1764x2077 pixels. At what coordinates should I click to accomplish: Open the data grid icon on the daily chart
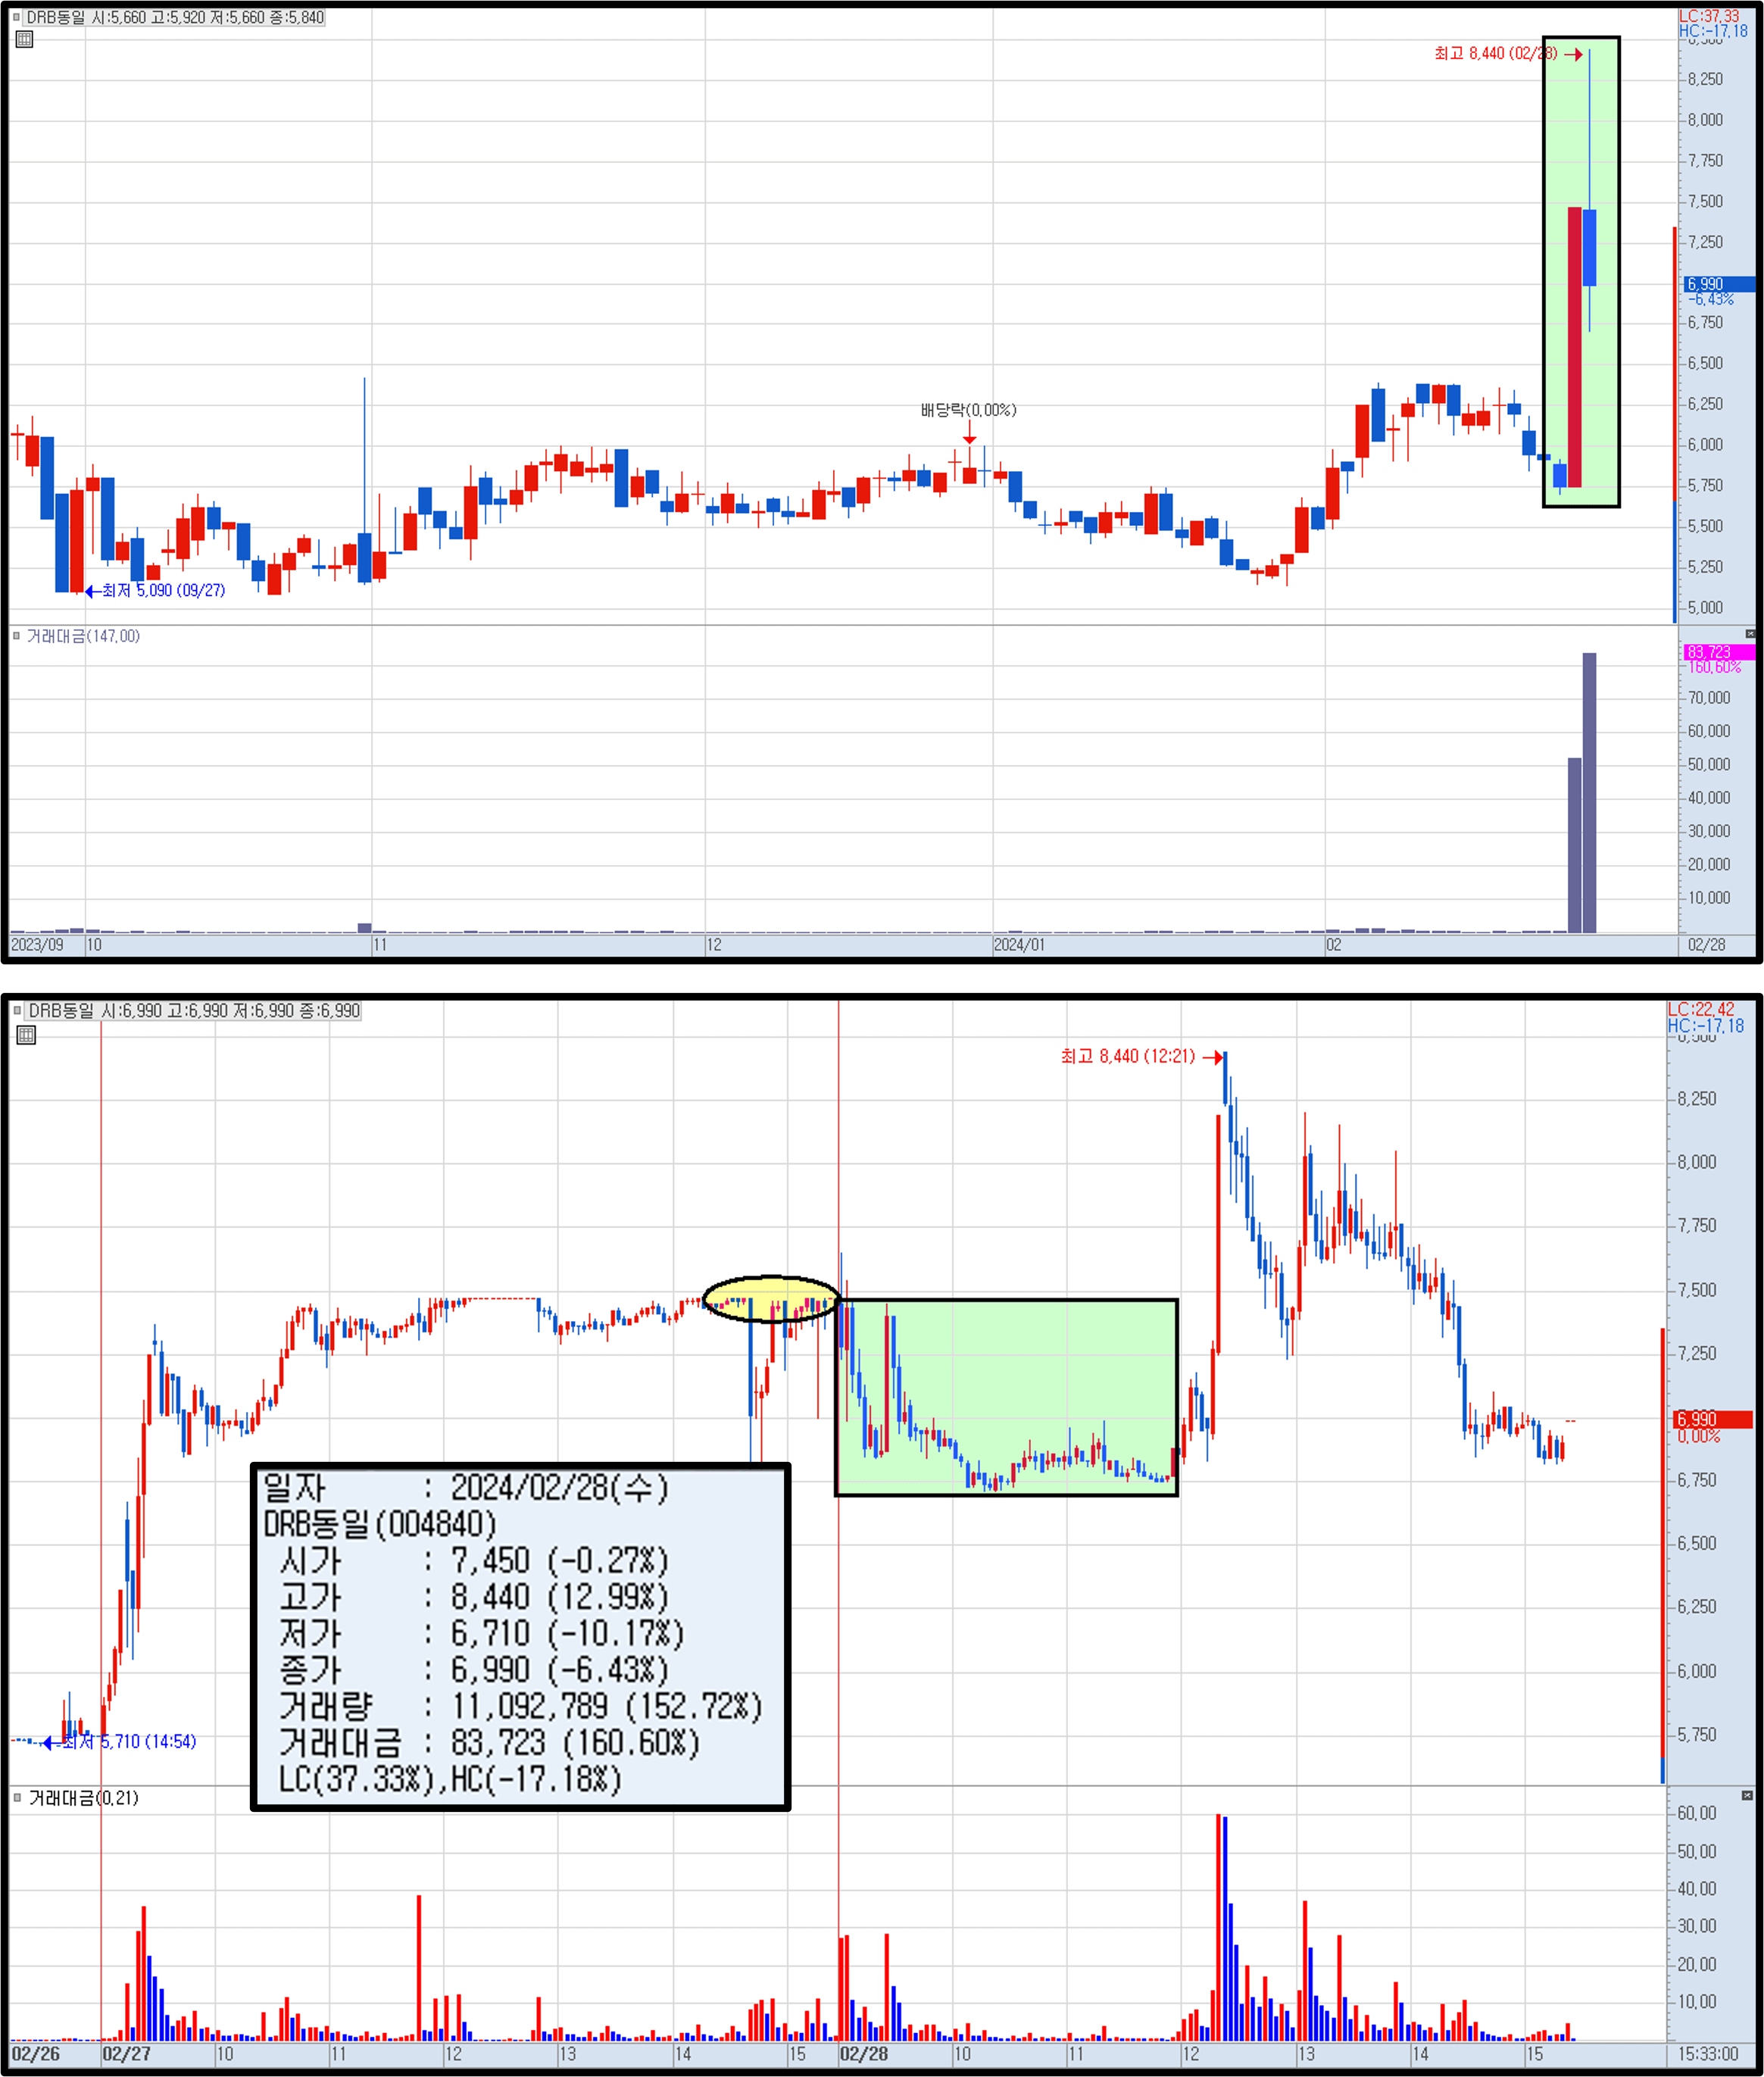pyautogui.click(x=25, y=39)
